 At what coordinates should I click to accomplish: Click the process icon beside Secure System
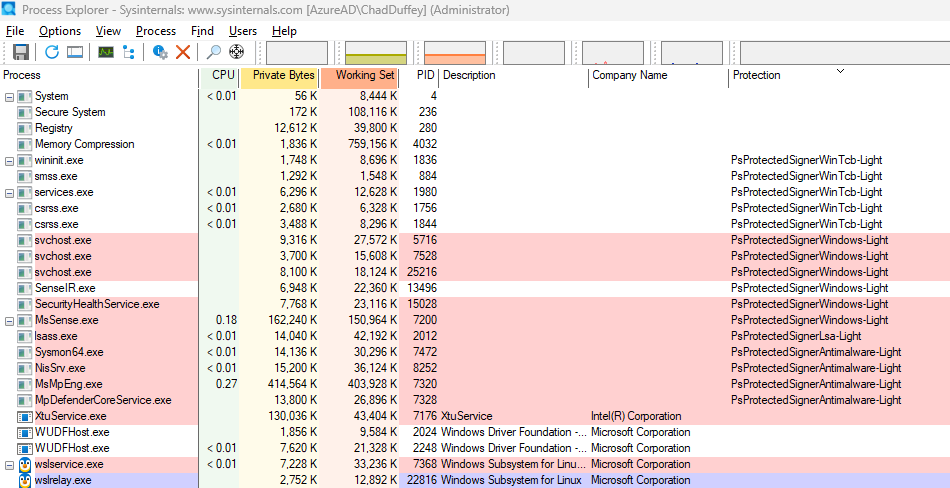25,113
